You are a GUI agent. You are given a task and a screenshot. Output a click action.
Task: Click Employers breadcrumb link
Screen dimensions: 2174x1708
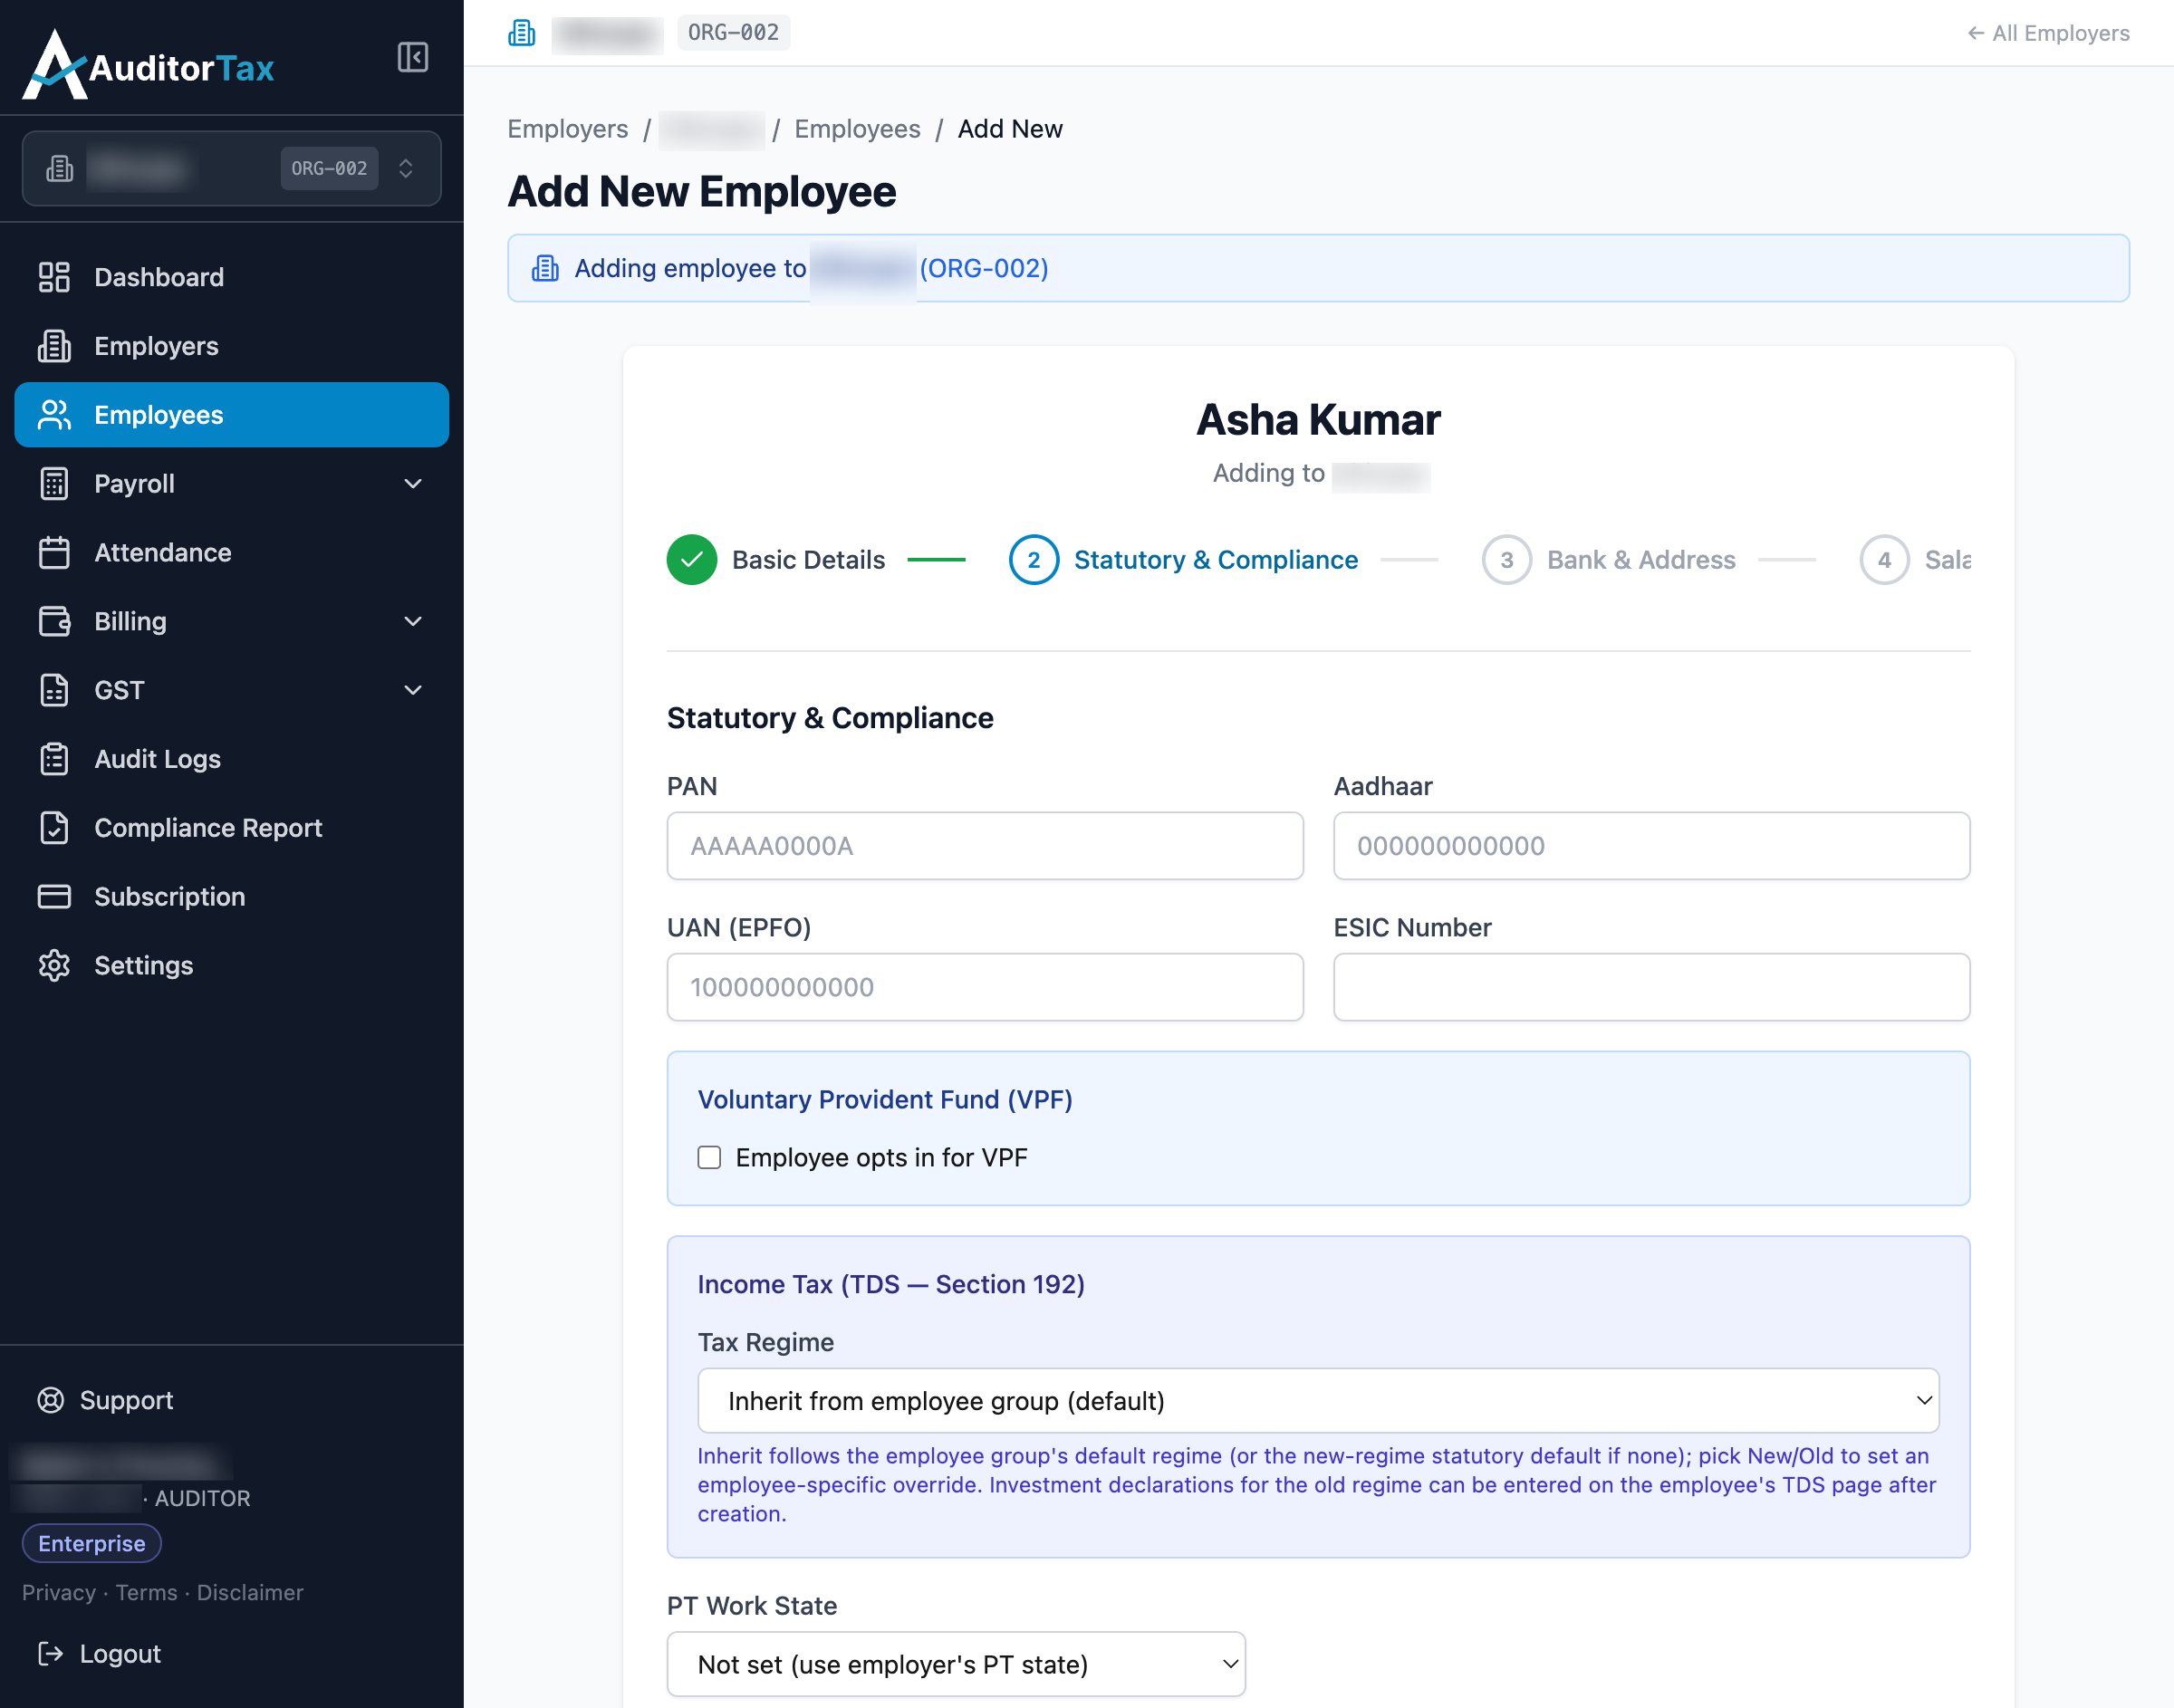(567, 129)
